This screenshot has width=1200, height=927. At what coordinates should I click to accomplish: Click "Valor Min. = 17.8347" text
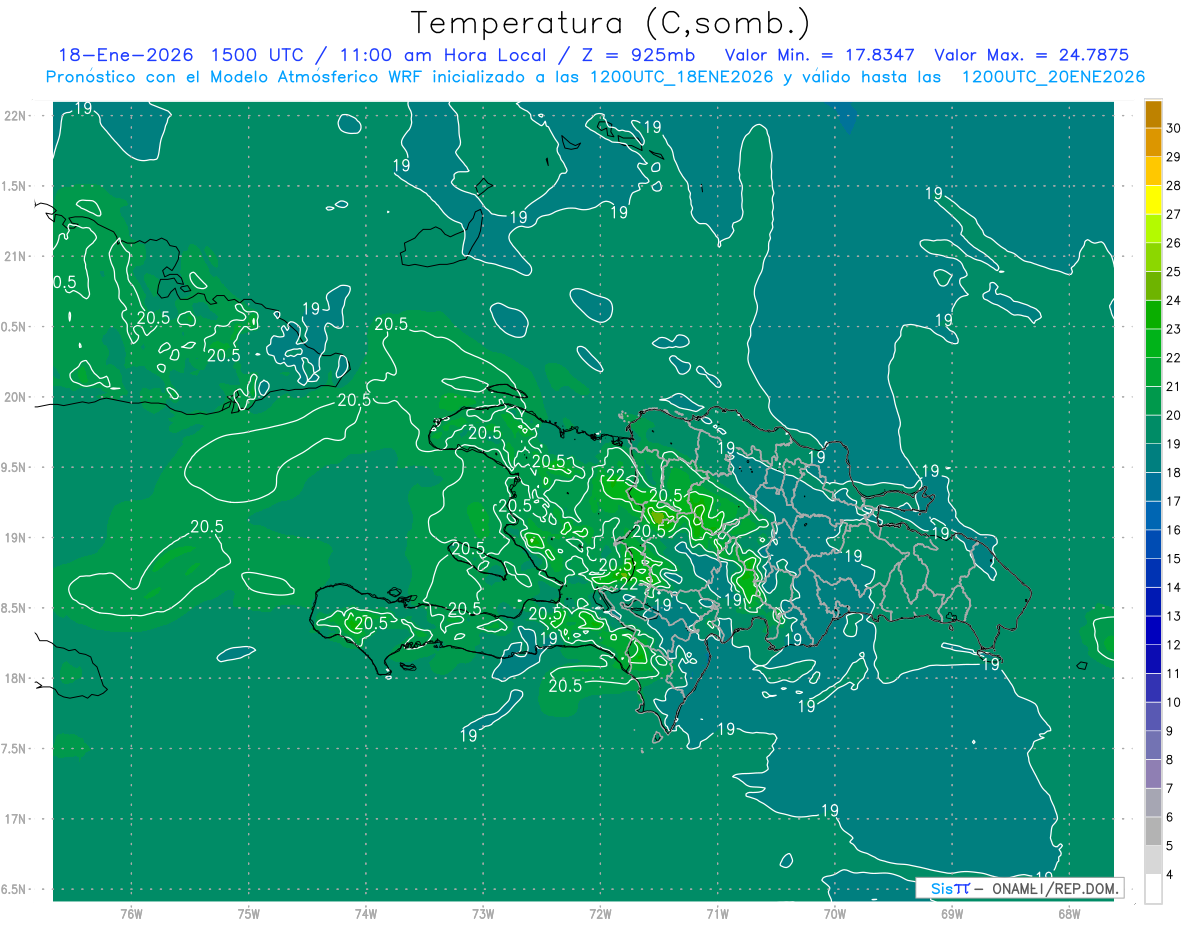click(x=819, y=55)
